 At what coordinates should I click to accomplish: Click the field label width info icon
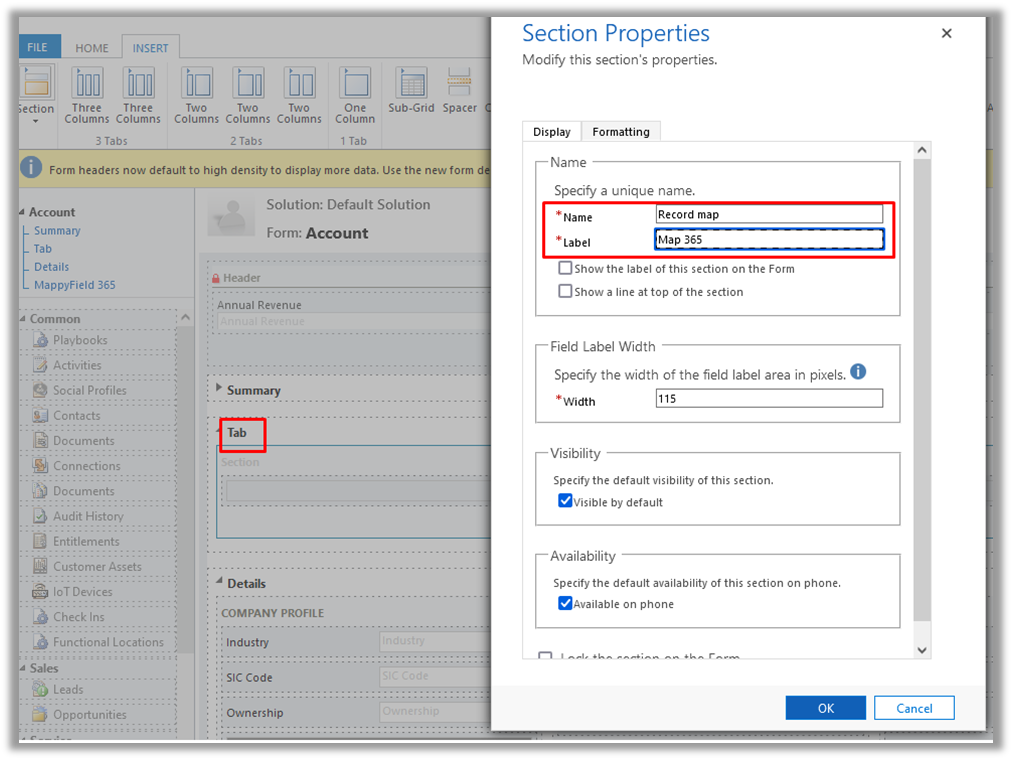[858, 372]
